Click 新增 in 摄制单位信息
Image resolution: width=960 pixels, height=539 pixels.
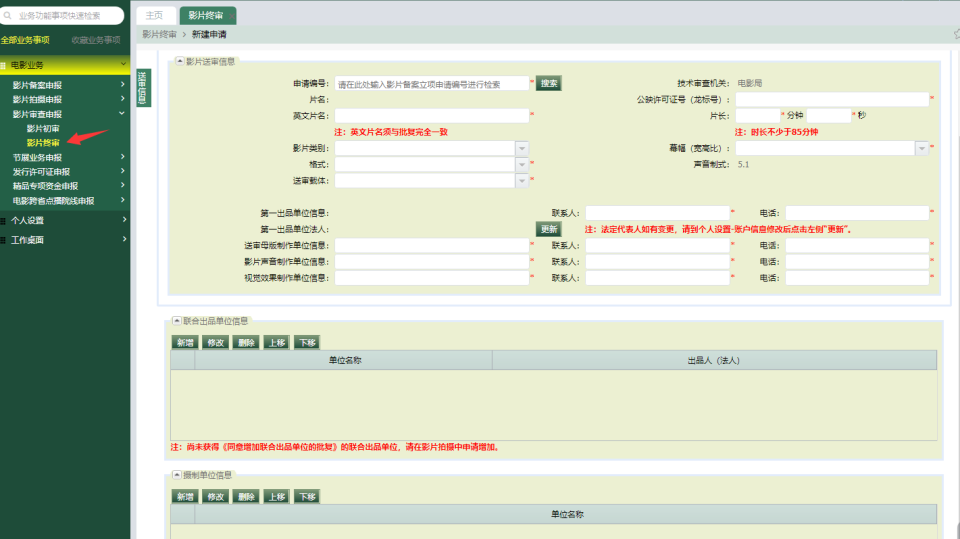185,497
